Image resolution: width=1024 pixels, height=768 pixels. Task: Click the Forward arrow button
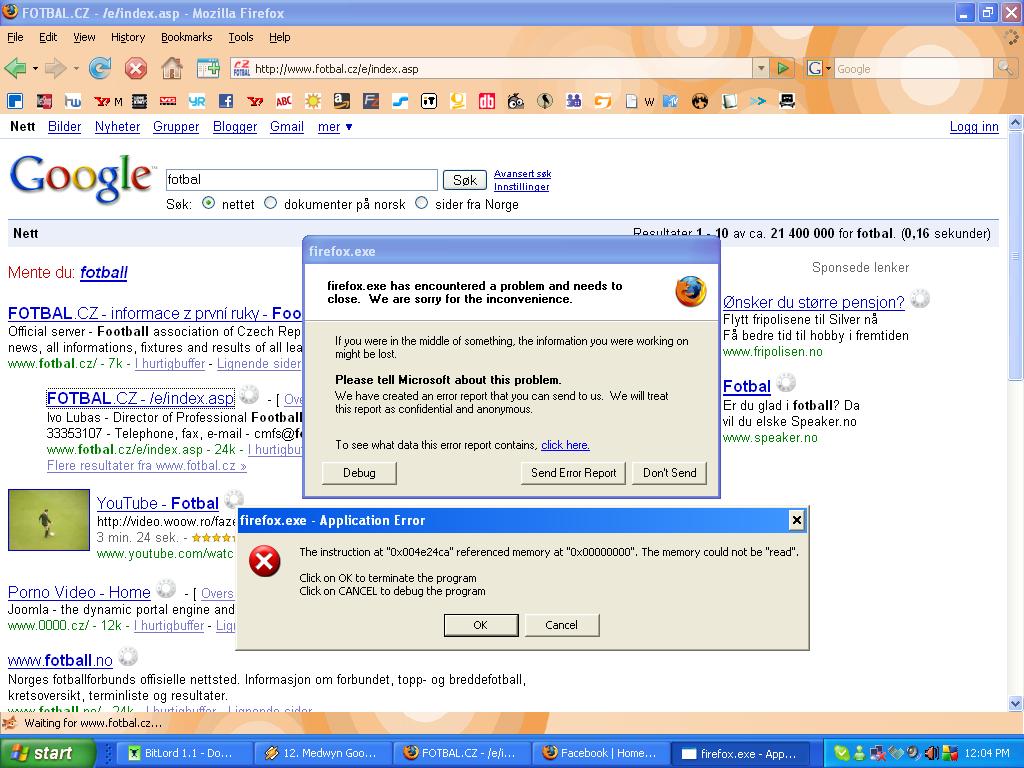coord(56,68)
